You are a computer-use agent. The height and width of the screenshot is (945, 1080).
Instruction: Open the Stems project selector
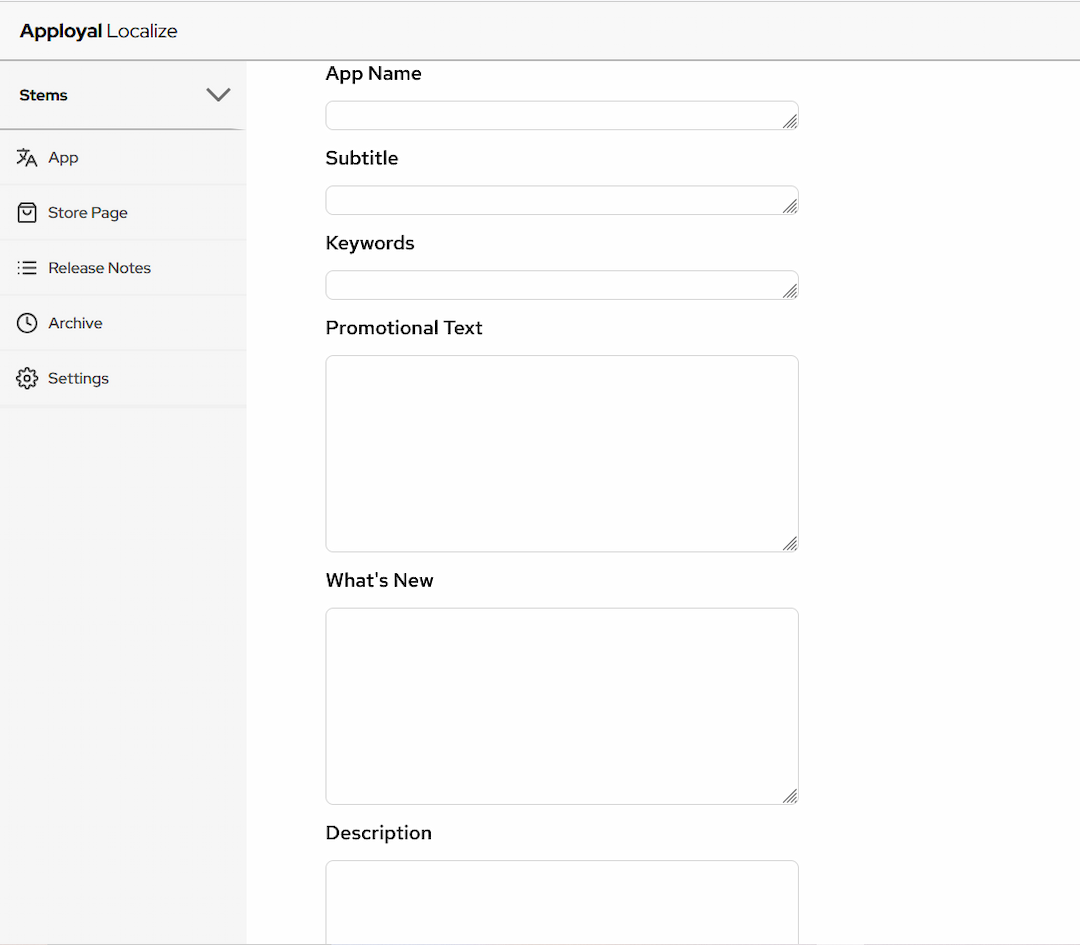pos(44,95)
